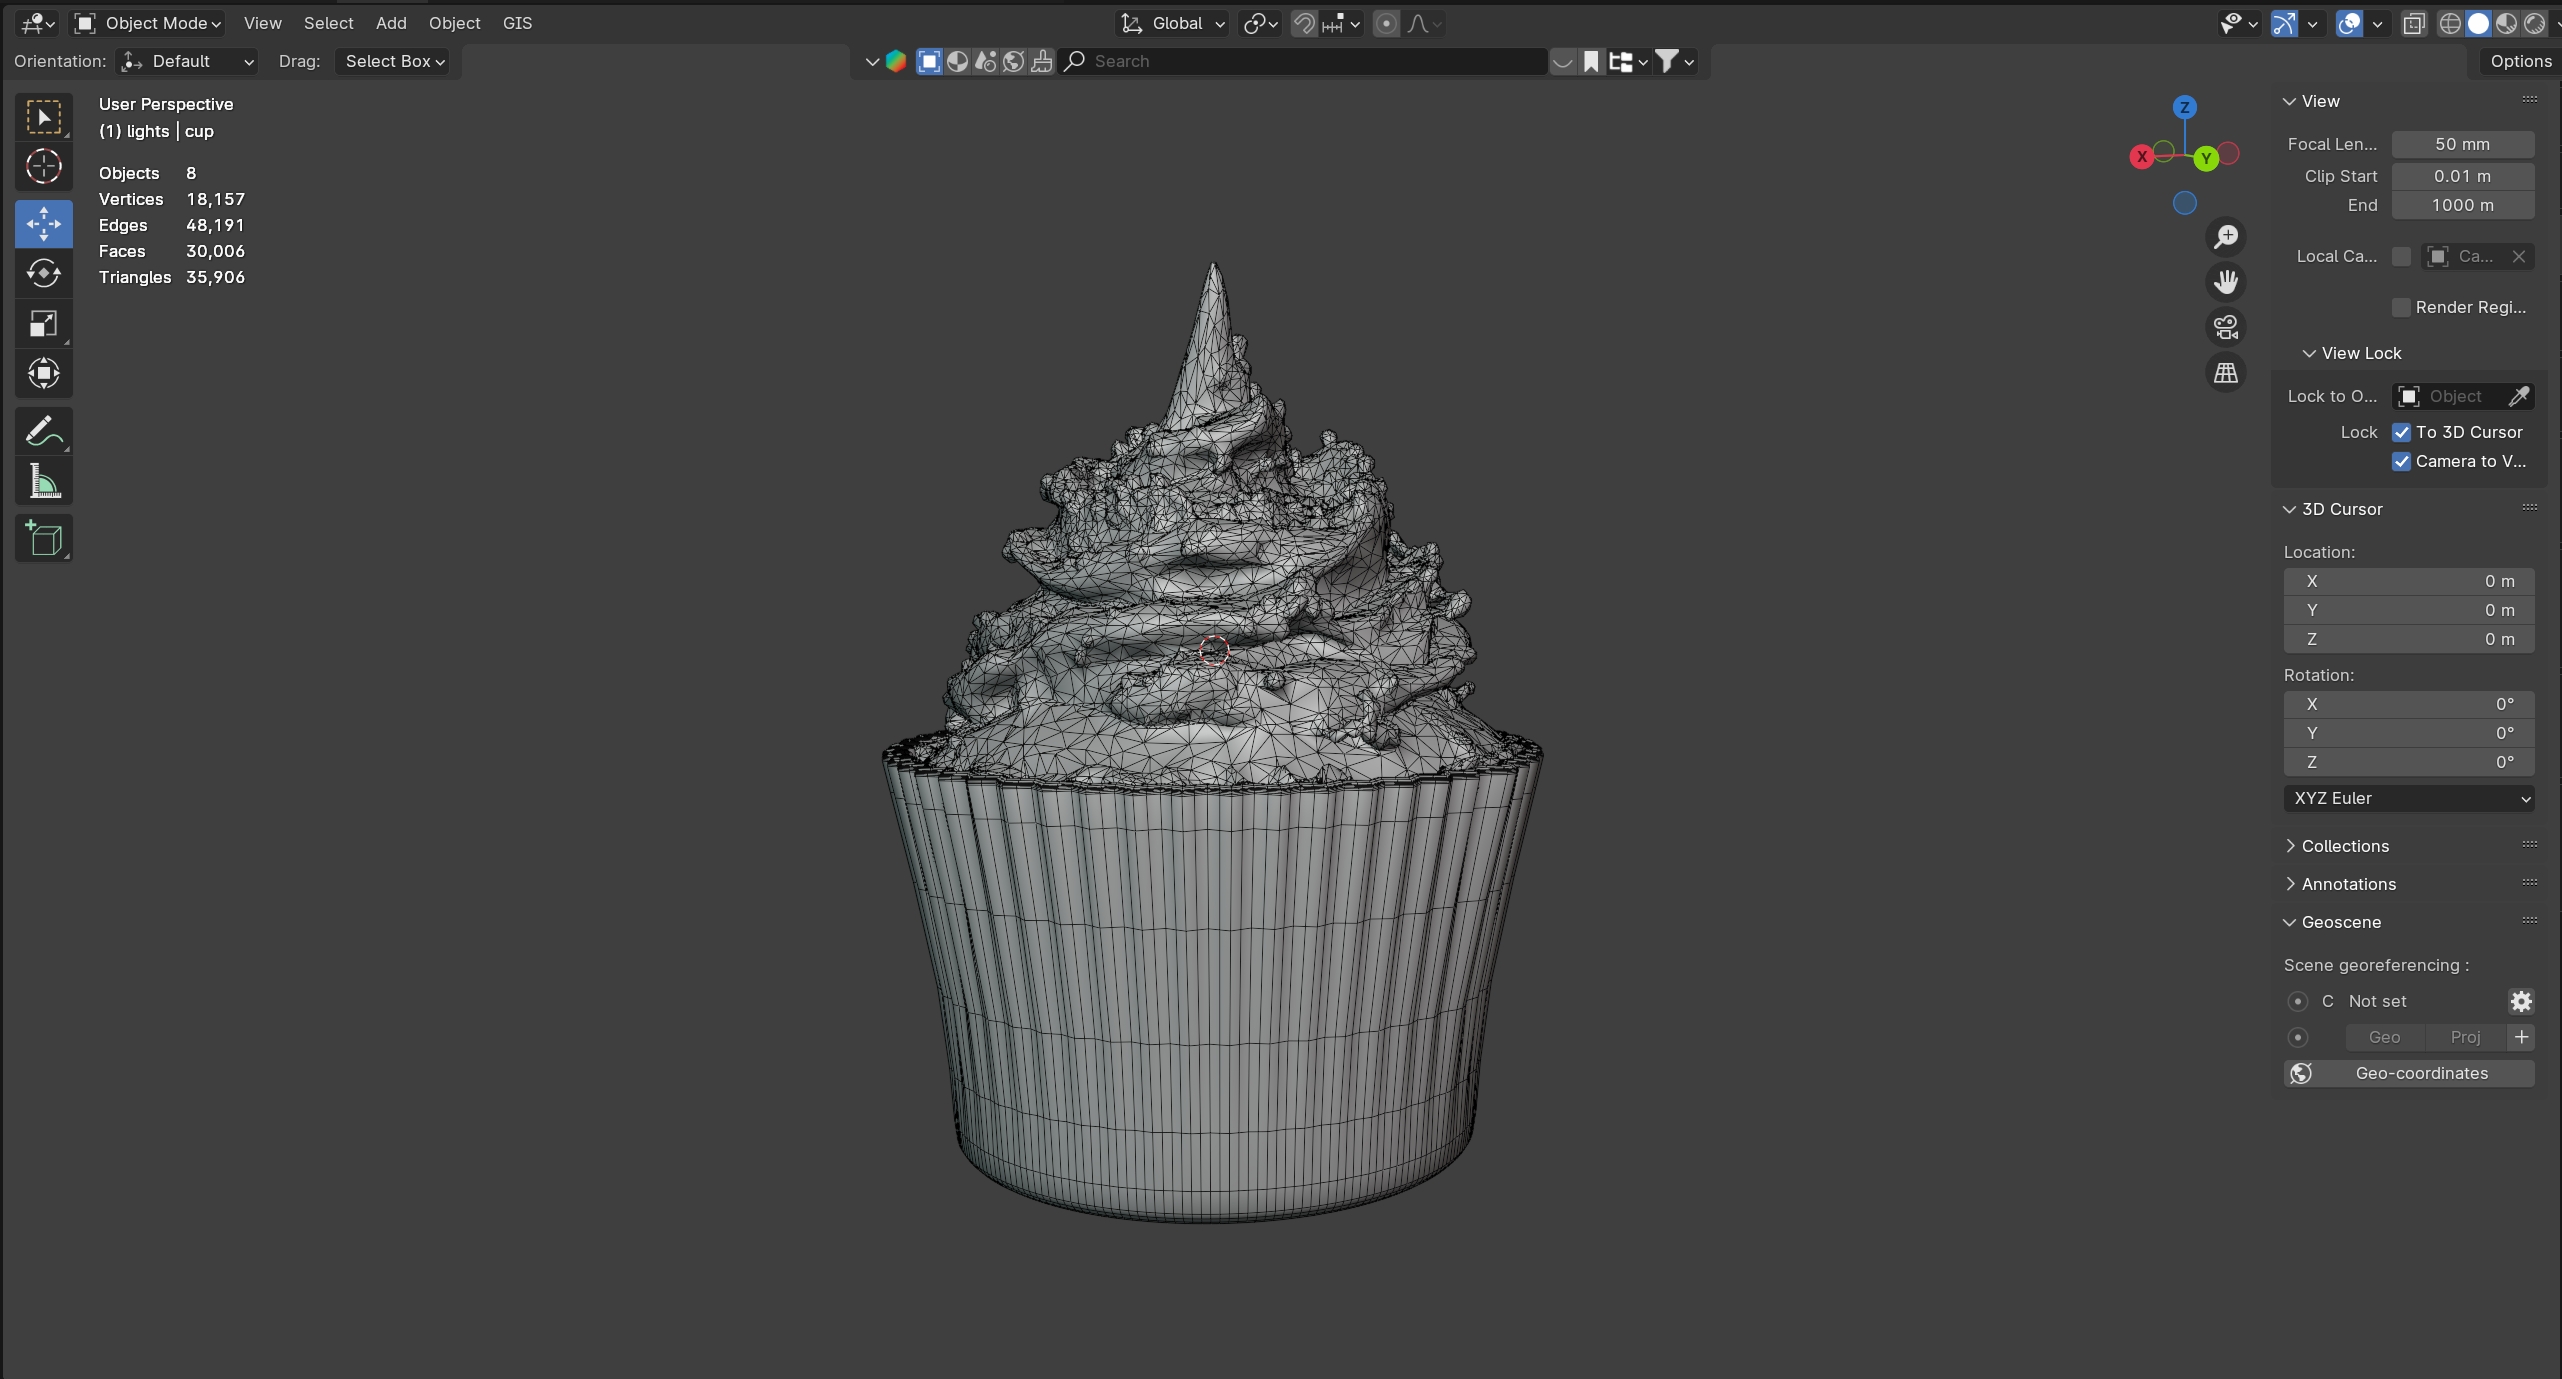This screenshot has height=1379, width=2562.
Task: Disable Camera to View lock checkbox
Action: pyautogui.click(x=2401, y=461)
